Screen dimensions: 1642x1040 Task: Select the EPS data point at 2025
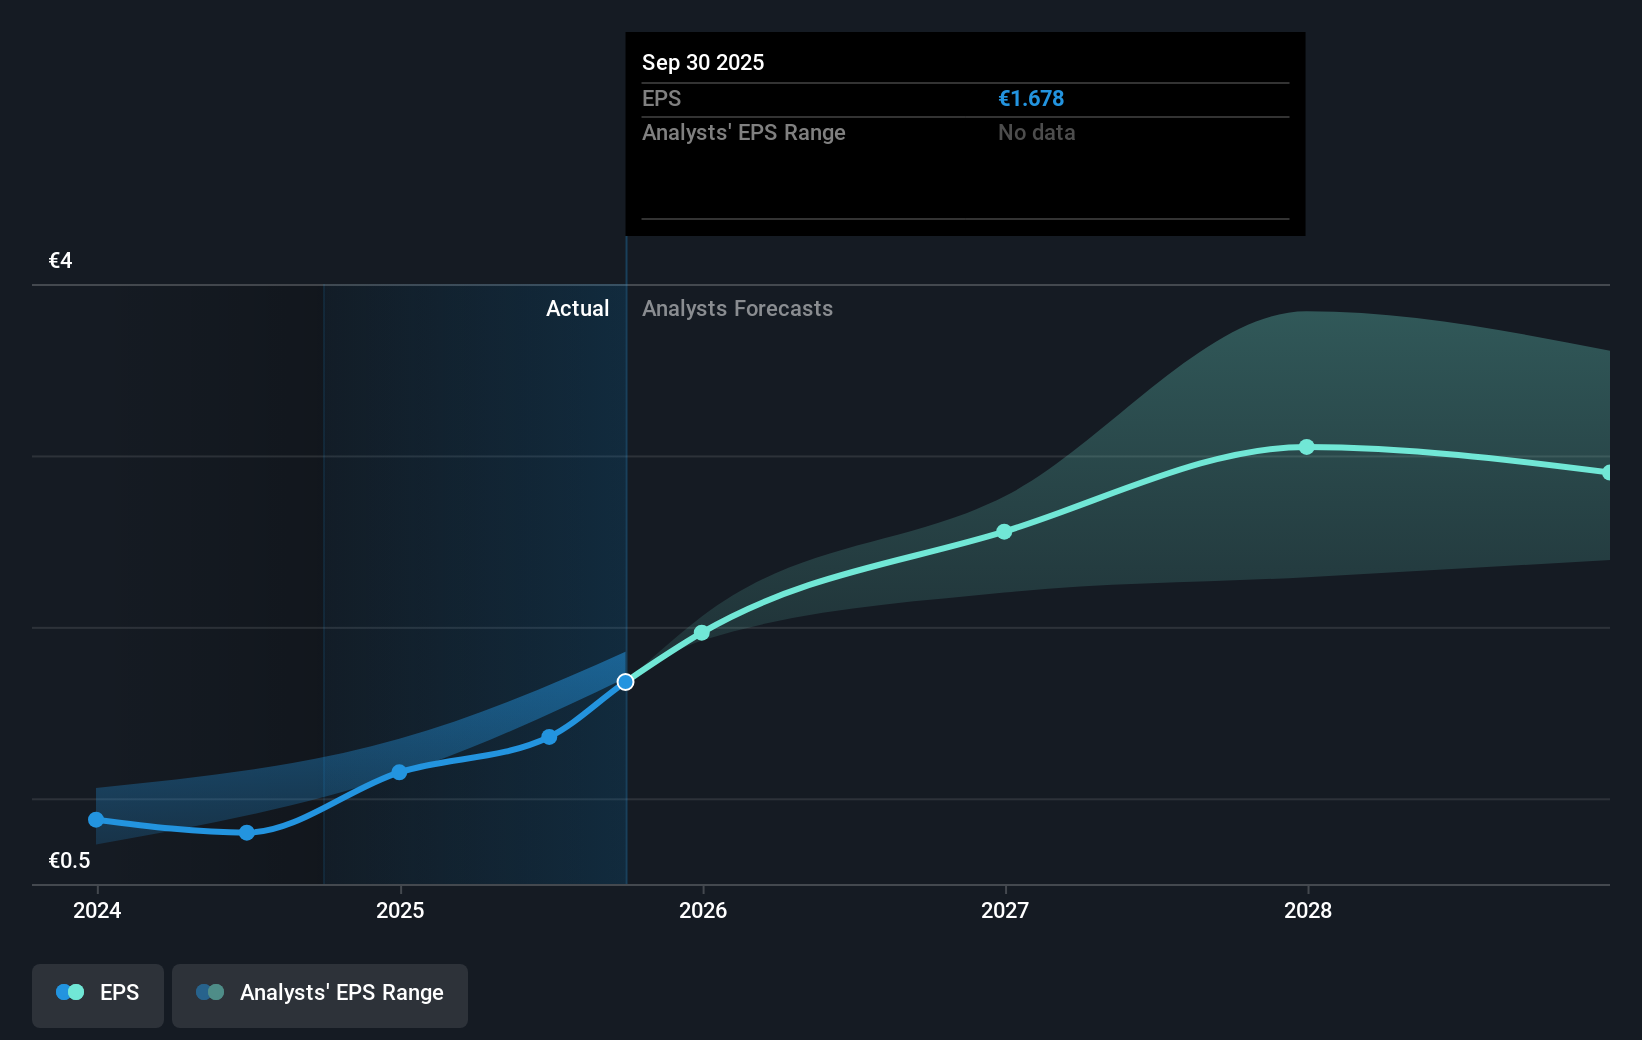[399, 772]
